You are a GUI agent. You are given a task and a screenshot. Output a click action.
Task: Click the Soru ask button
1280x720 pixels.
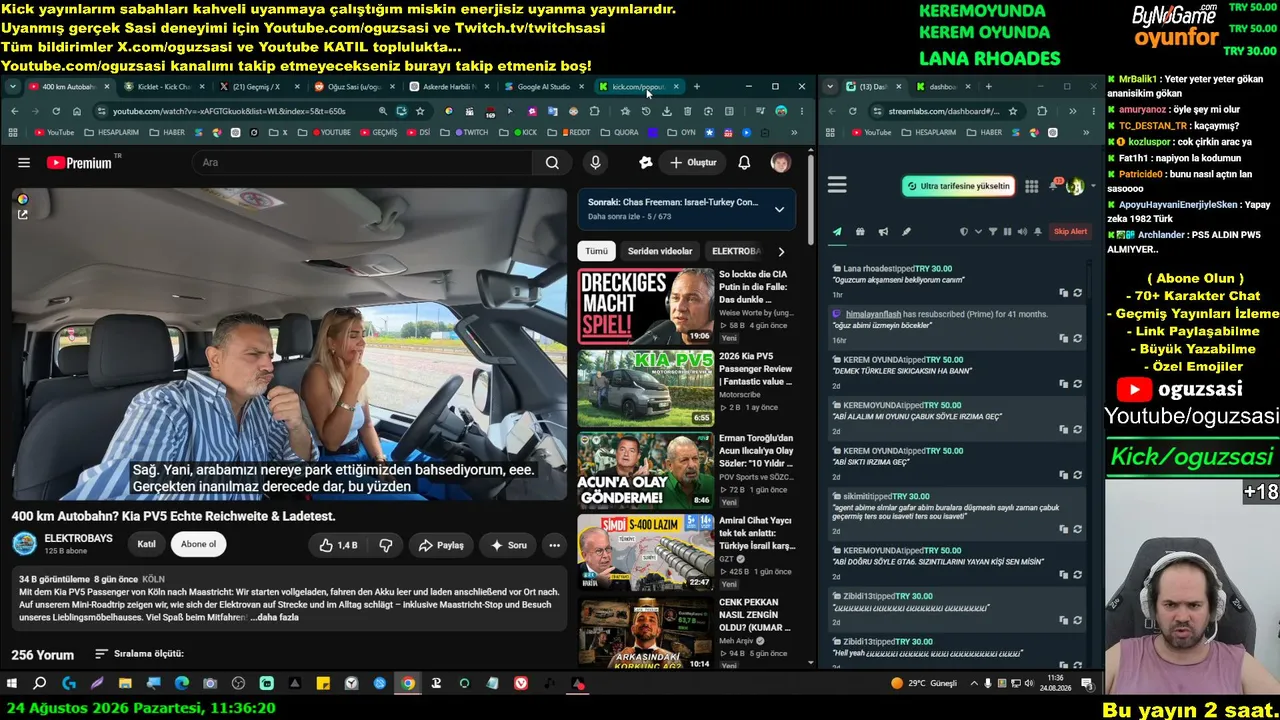point(508,545)
